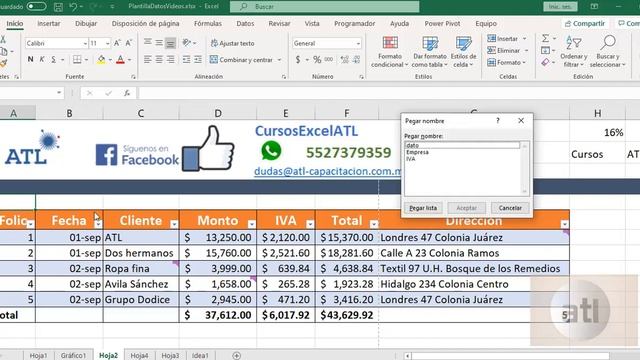Click Cancelar in Pegar nombre dialog
This screenshot has width=640, height=360.
(x=510, y=208)
